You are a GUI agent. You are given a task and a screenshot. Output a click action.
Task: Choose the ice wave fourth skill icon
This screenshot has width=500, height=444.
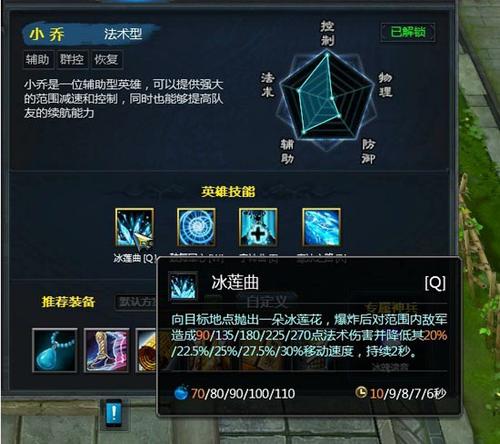pyautogui.click(x=321, y=227)
